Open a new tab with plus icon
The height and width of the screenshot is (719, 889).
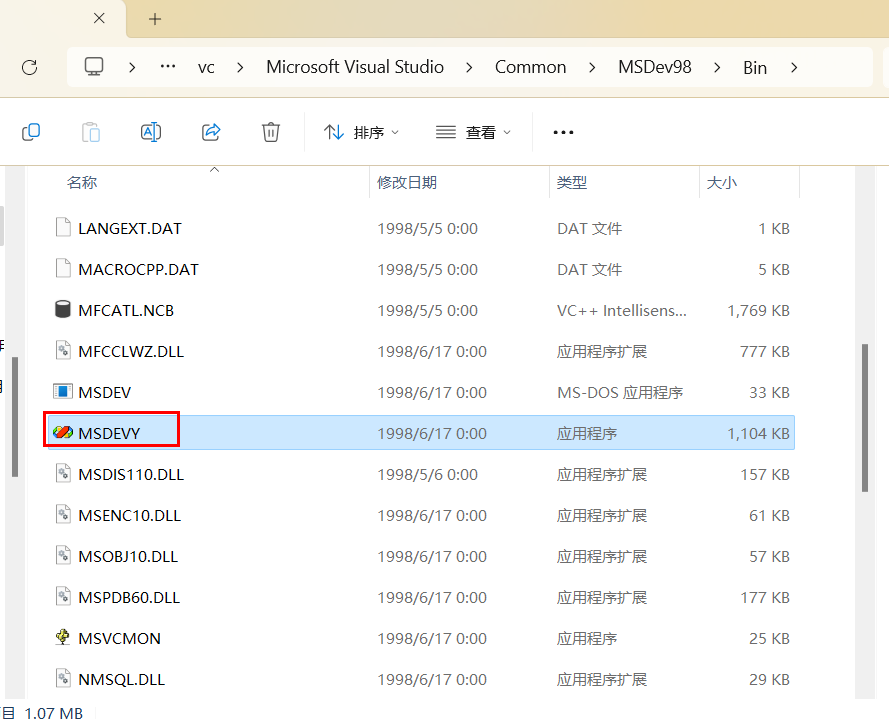(x=155, y=19)
